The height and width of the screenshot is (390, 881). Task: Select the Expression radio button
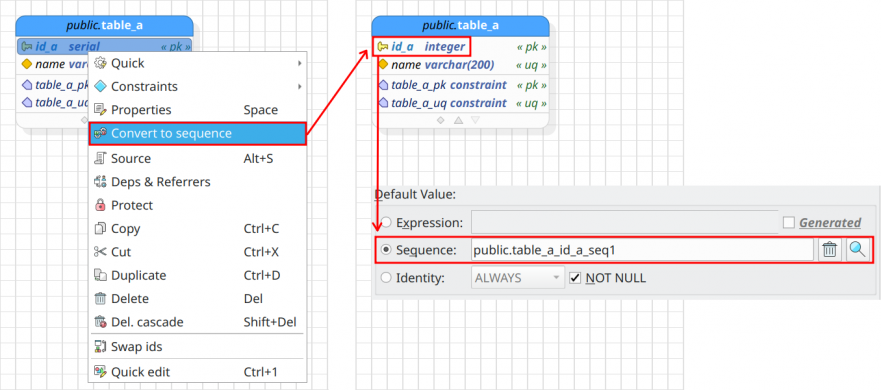coord(386,223)
